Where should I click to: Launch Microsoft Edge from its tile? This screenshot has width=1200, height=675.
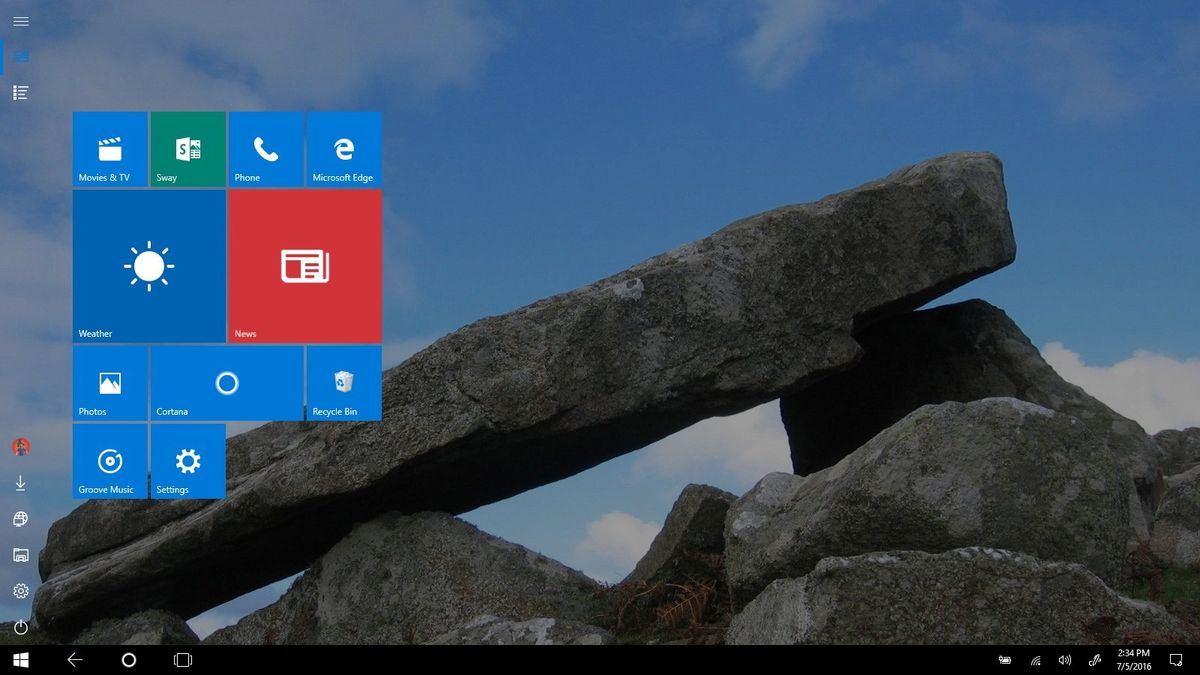pyautogui.click(x=344, y=150)
